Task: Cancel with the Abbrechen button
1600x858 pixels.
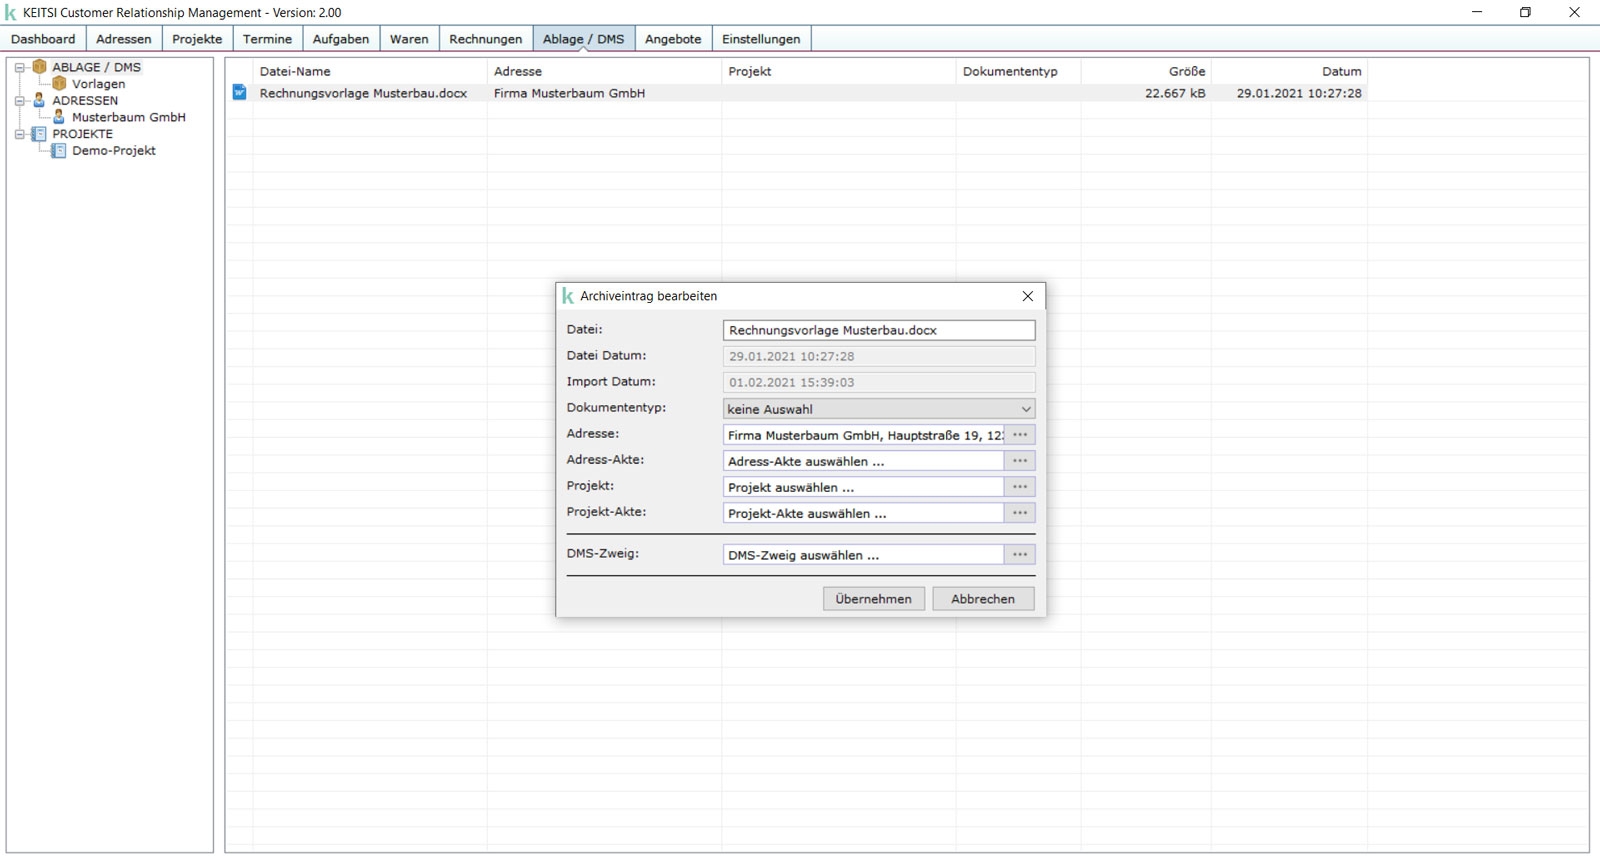Action: [983, 599]
